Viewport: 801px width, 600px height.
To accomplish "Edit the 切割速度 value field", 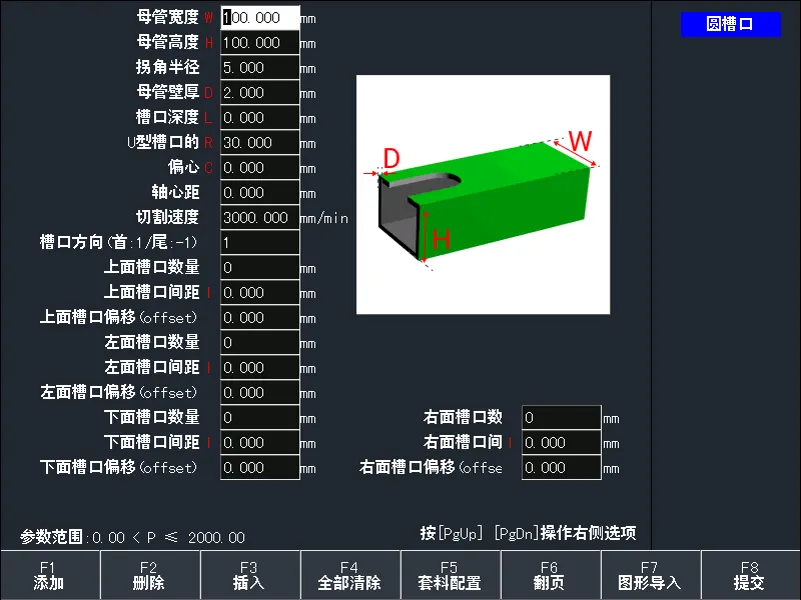I will click(x=260, y=218).
